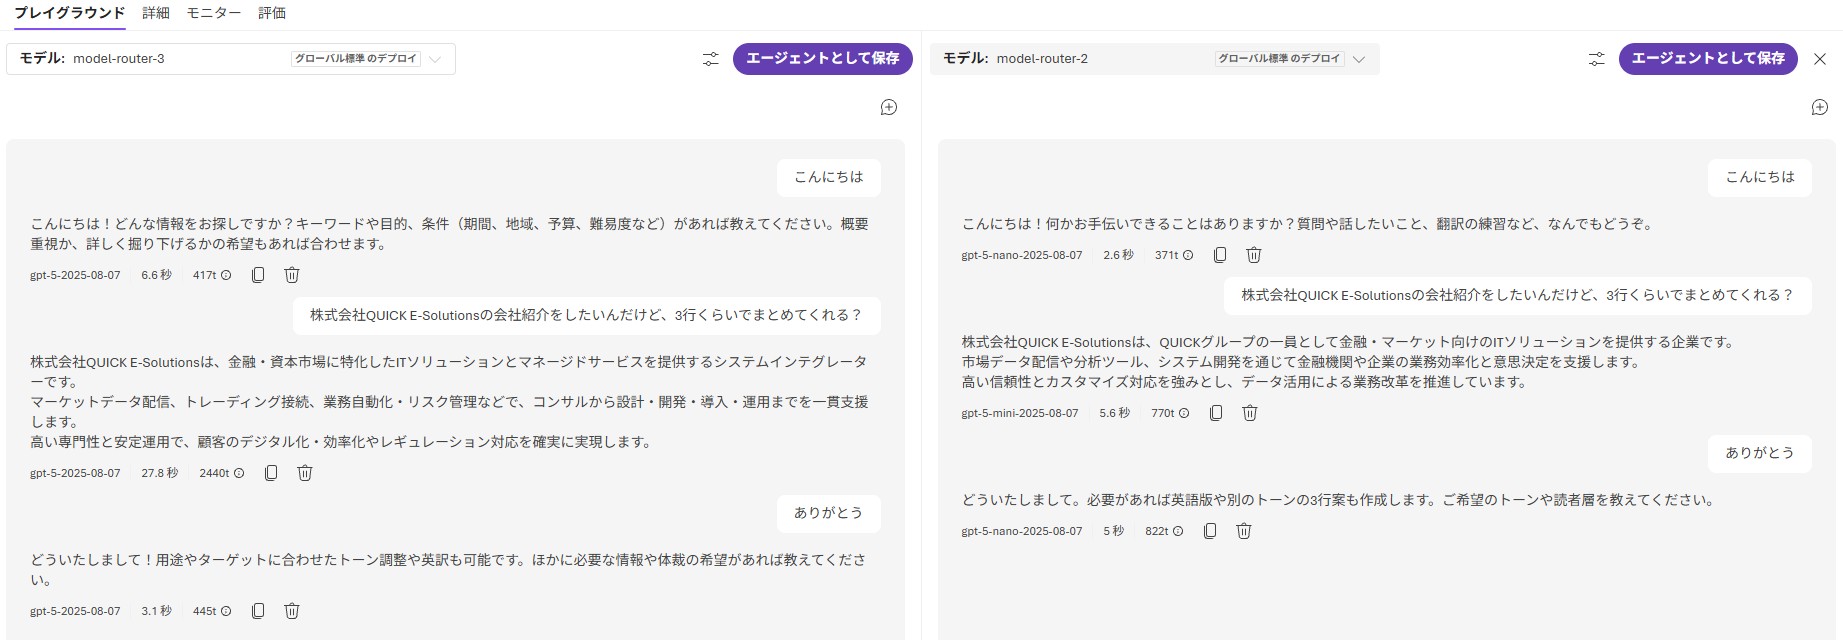Click the gpt-5-mini-2025-08-07 model label
The width and height of the screenshot is (1843, 640).
[x=1020, y=413]
